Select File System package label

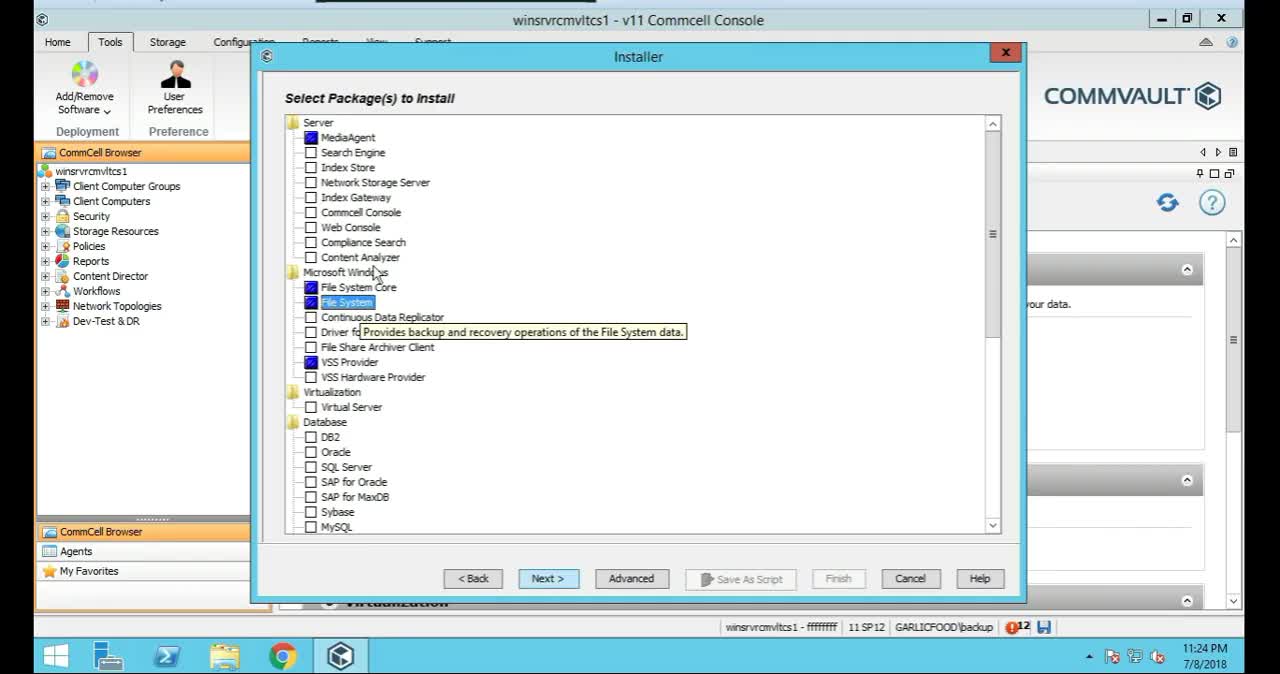(x=347, y=303)
